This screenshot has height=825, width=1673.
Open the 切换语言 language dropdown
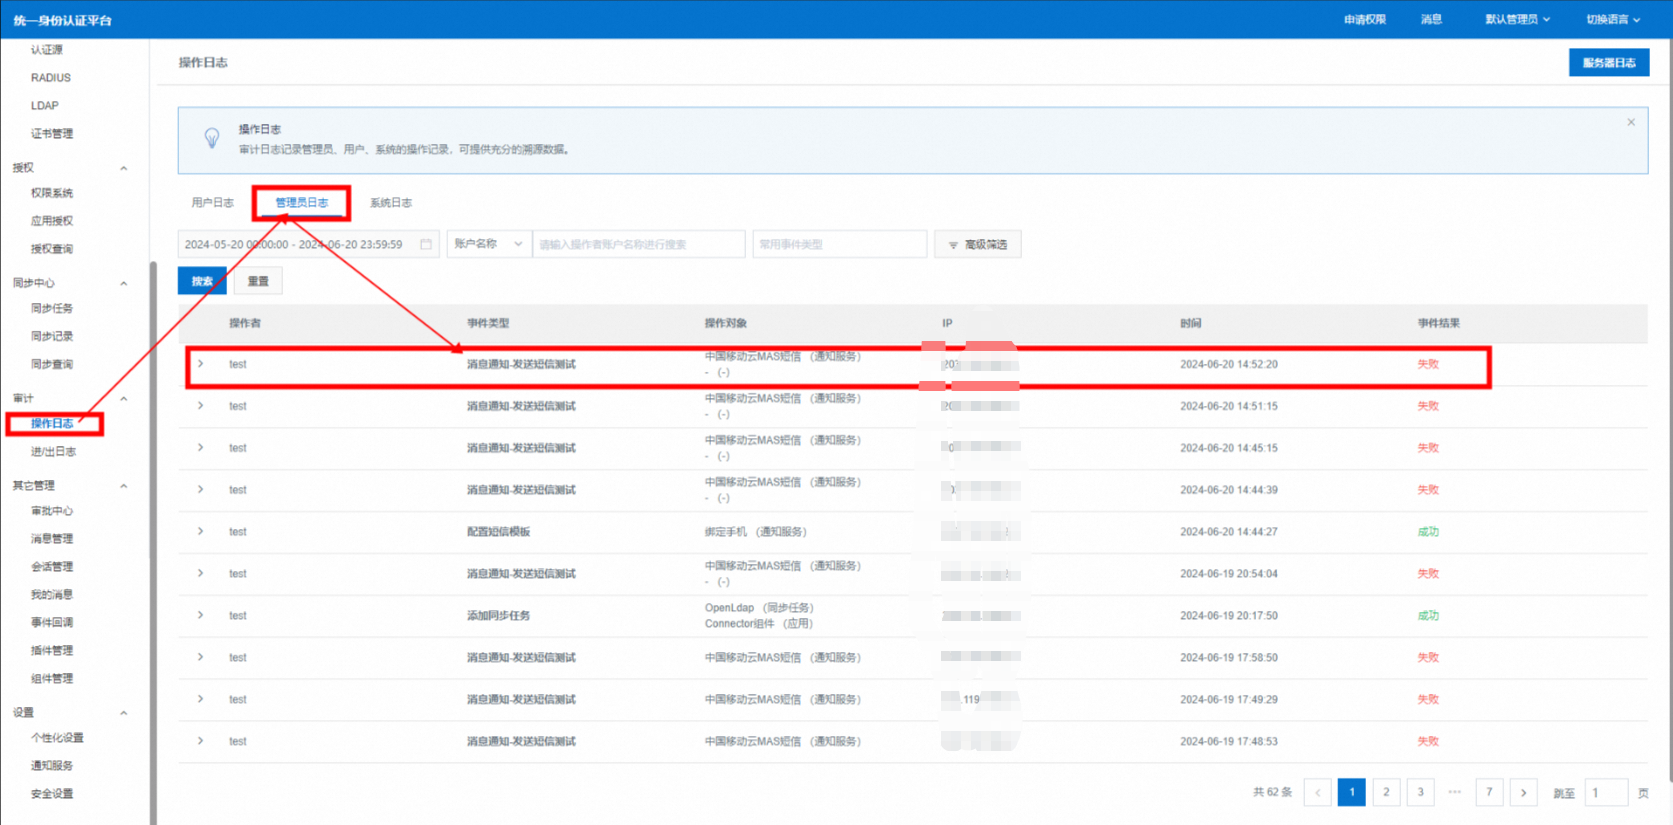1612,19
